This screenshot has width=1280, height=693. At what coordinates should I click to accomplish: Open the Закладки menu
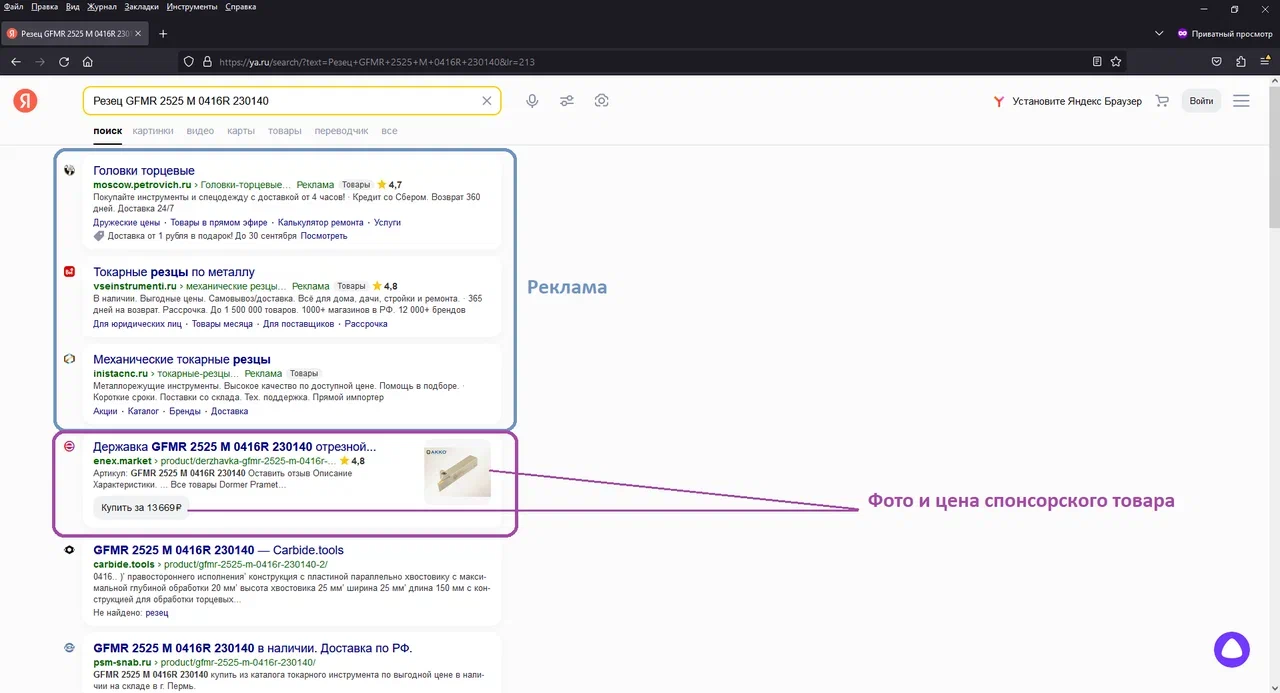(141, 7)
